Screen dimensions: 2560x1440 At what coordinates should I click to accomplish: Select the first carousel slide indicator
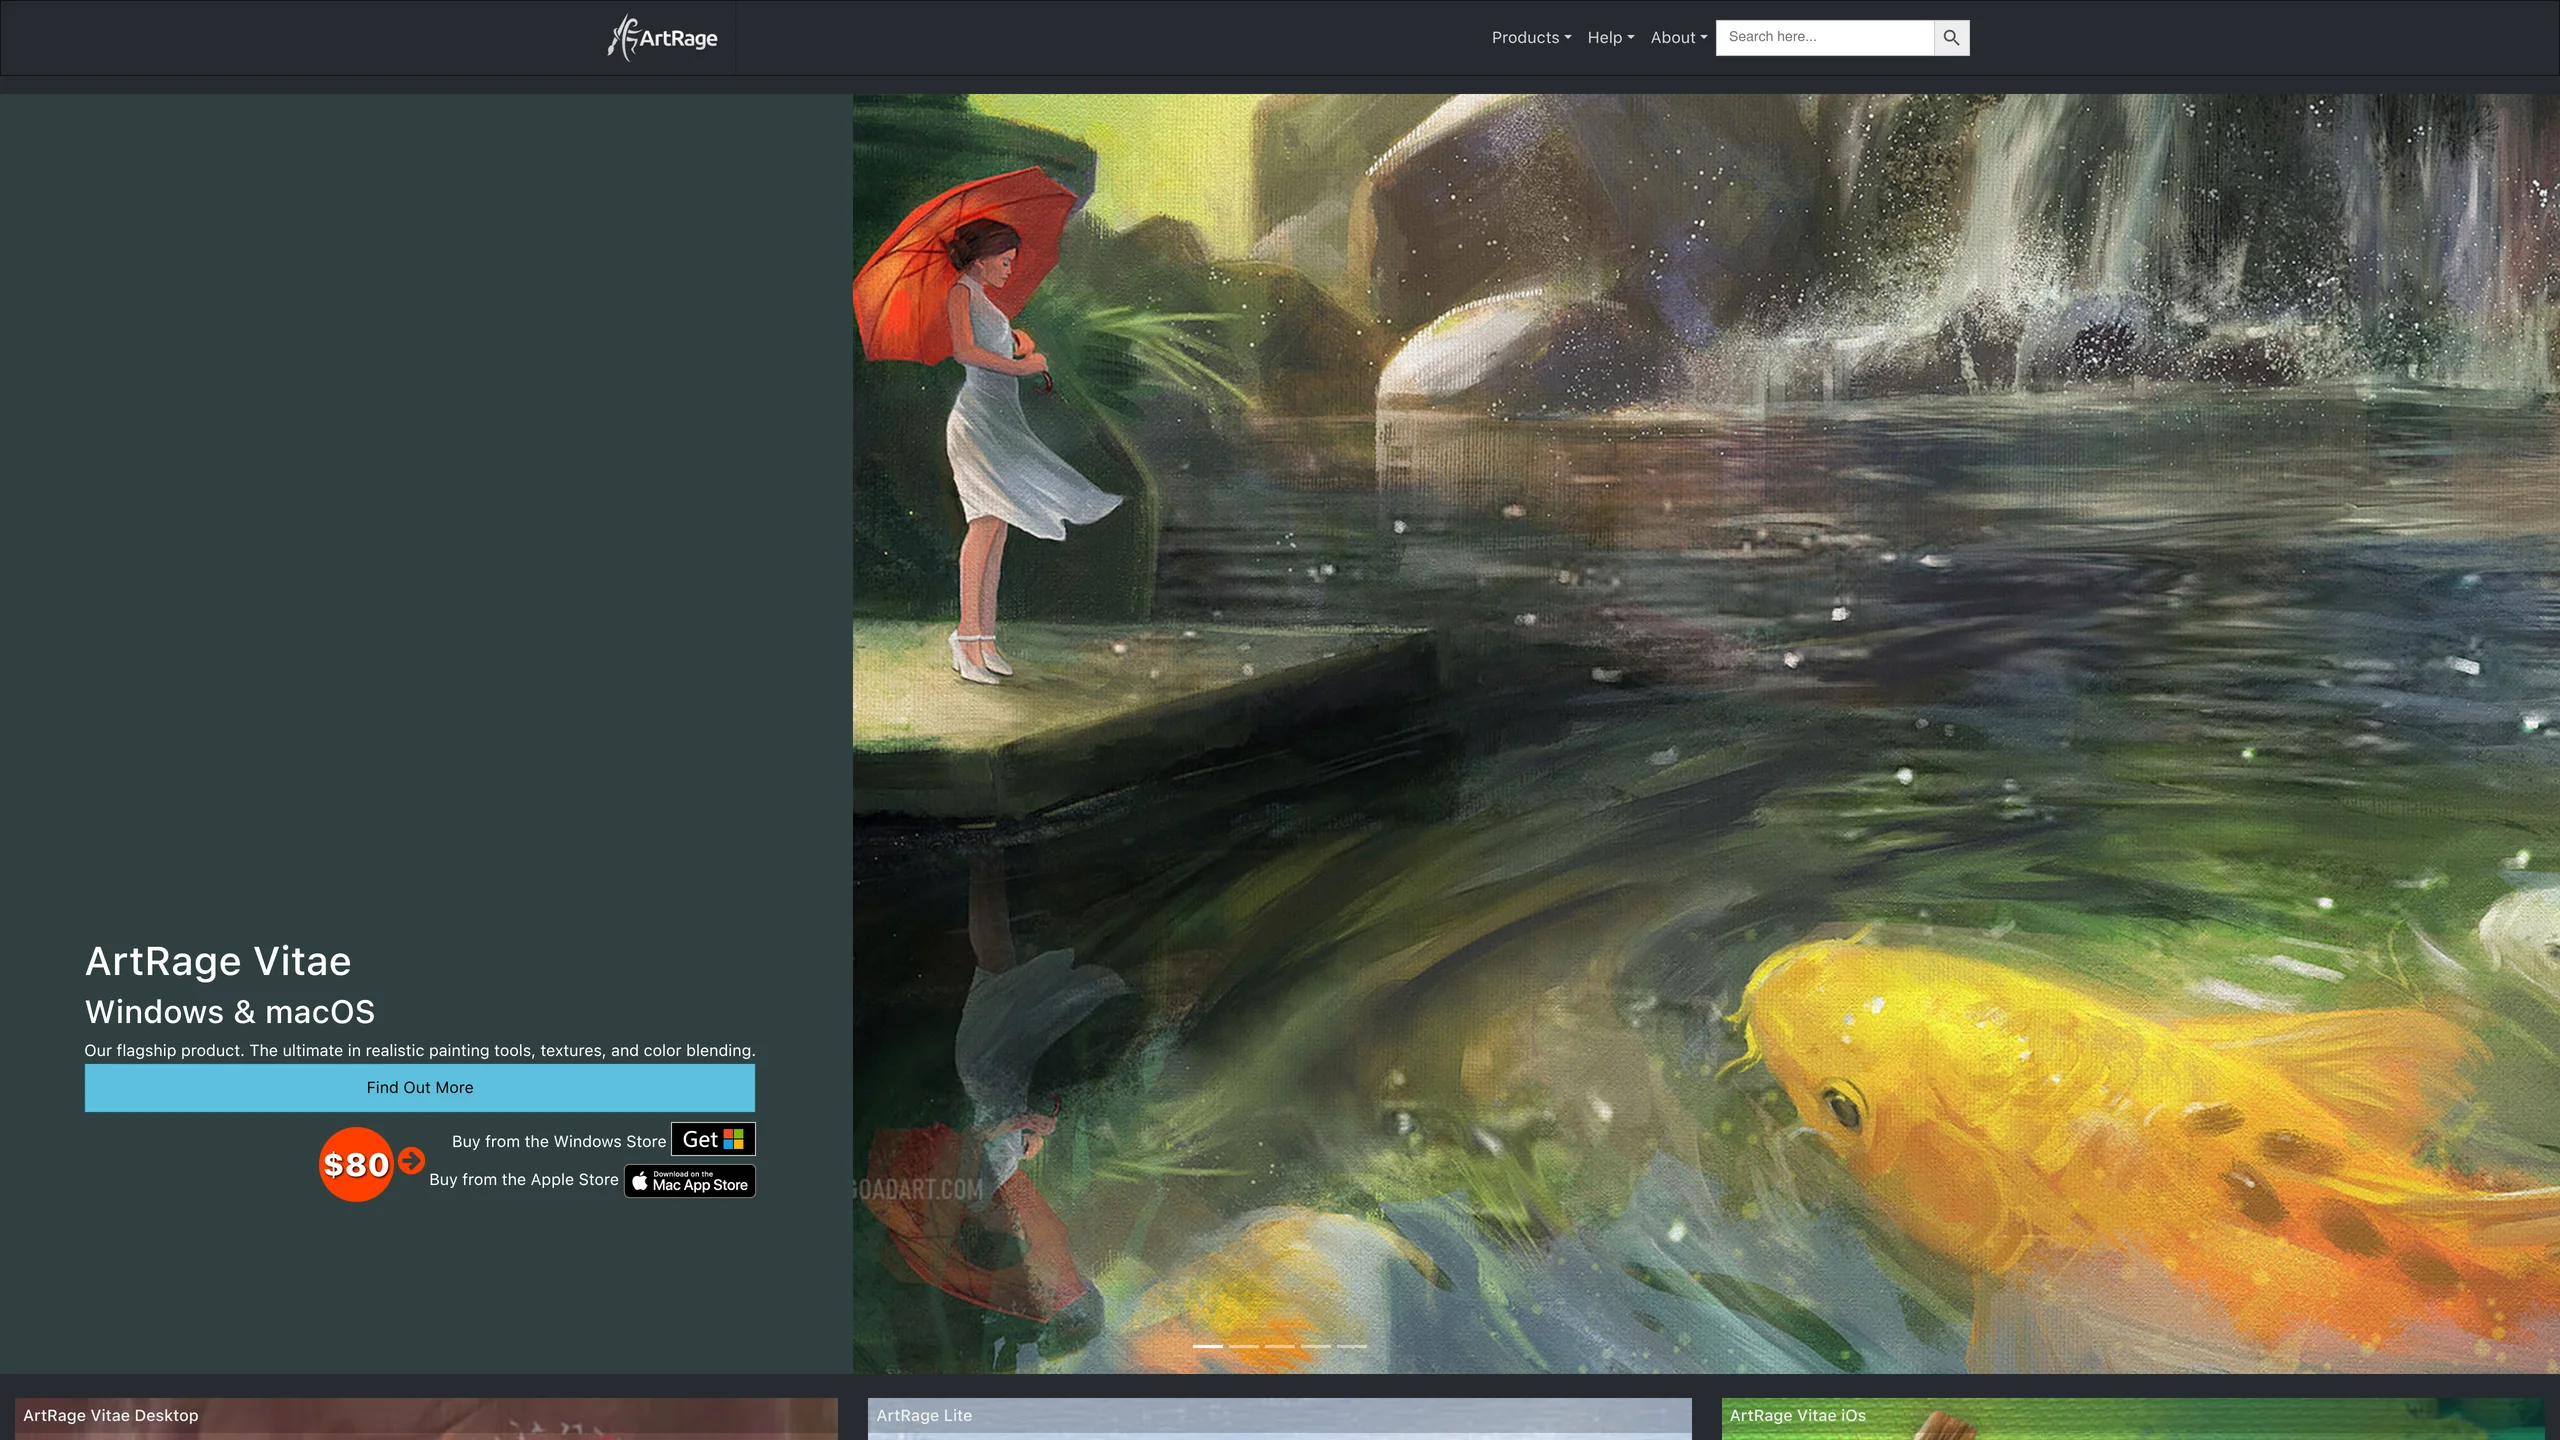point(1208,1346)
